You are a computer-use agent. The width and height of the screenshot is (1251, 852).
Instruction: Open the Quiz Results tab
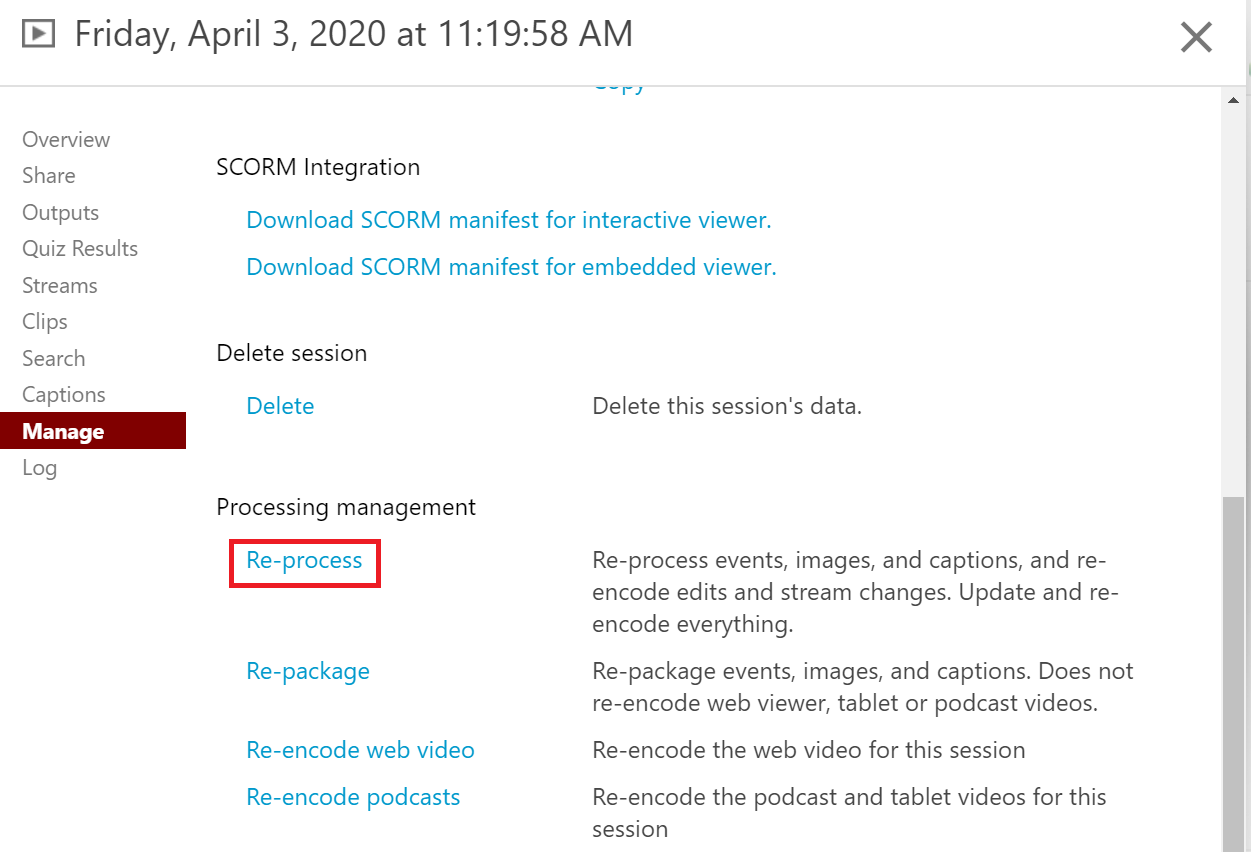80,248
